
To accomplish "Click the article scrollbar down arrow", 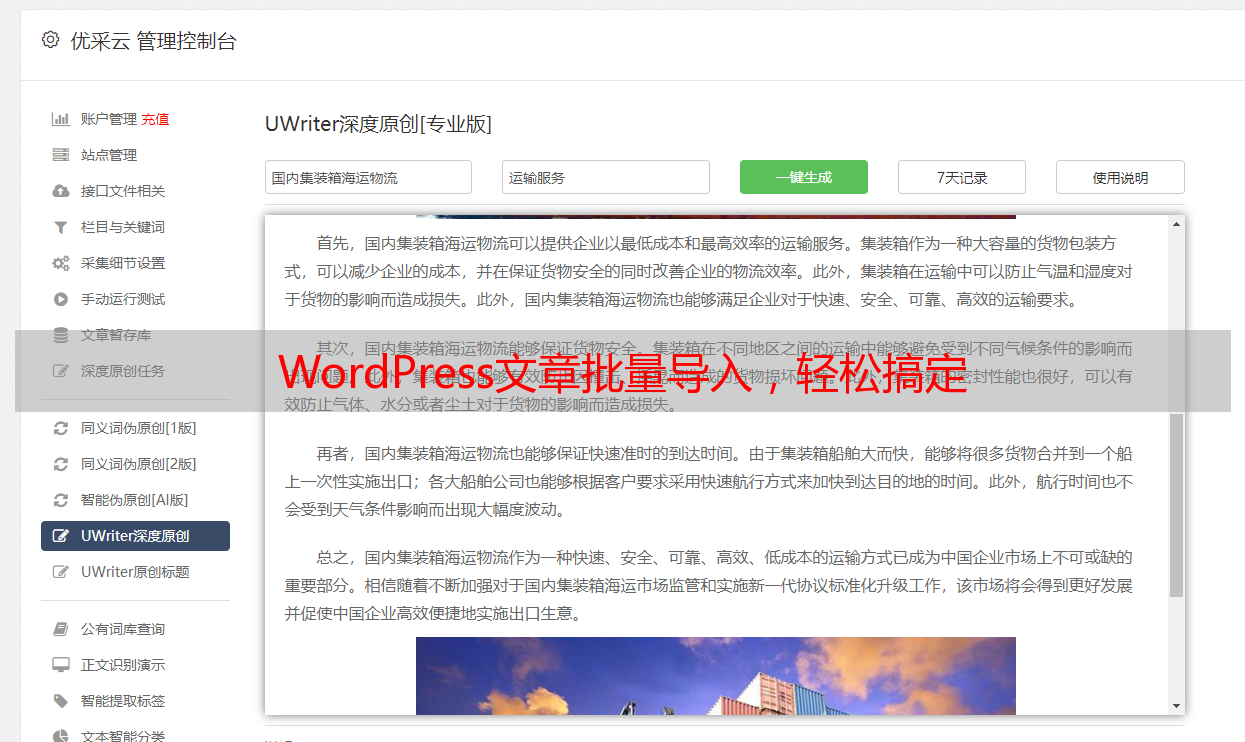I will pyautogui.click(x=1176, y=706).
